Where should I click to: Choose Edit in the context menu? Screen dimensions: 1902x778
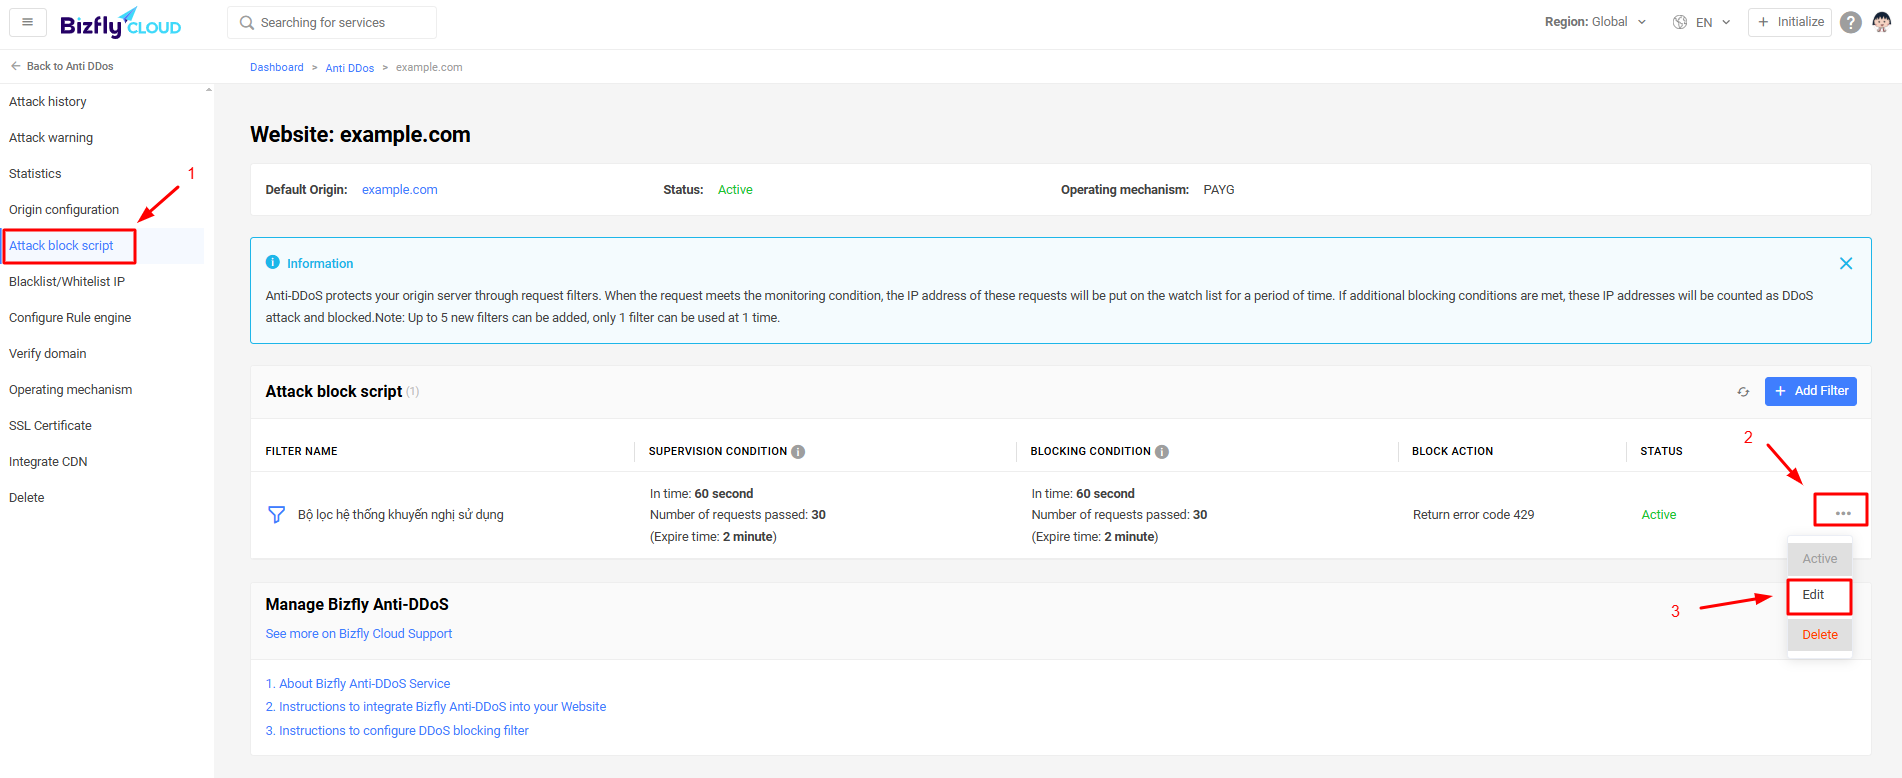(1819, 595)
